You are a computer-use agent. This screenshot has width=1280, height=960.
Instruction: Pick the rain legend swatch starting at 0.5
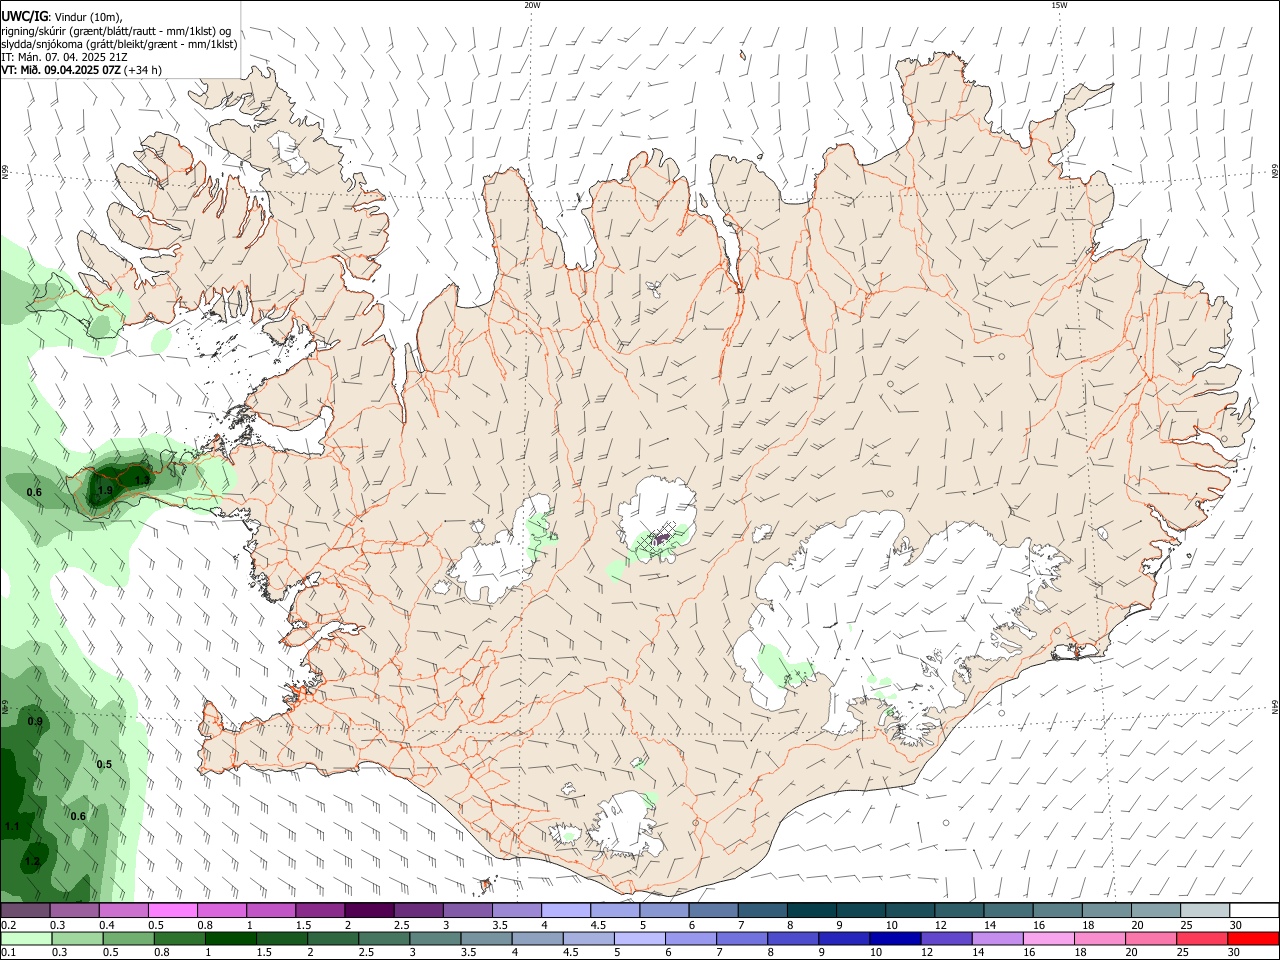tap(128, 939)
